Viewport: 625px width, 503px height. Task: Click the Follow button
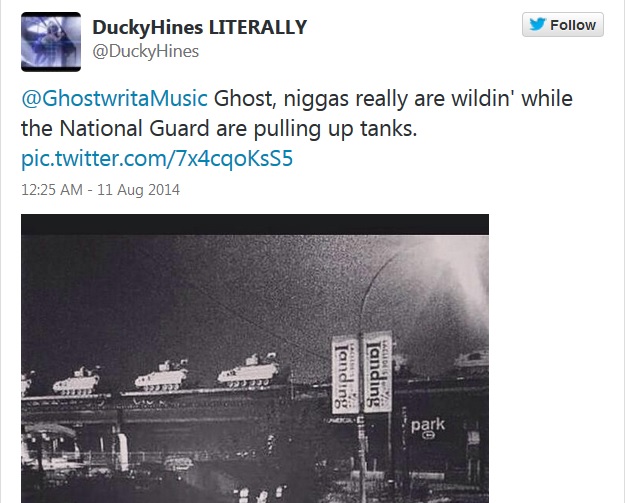click(x=563, y=25)
